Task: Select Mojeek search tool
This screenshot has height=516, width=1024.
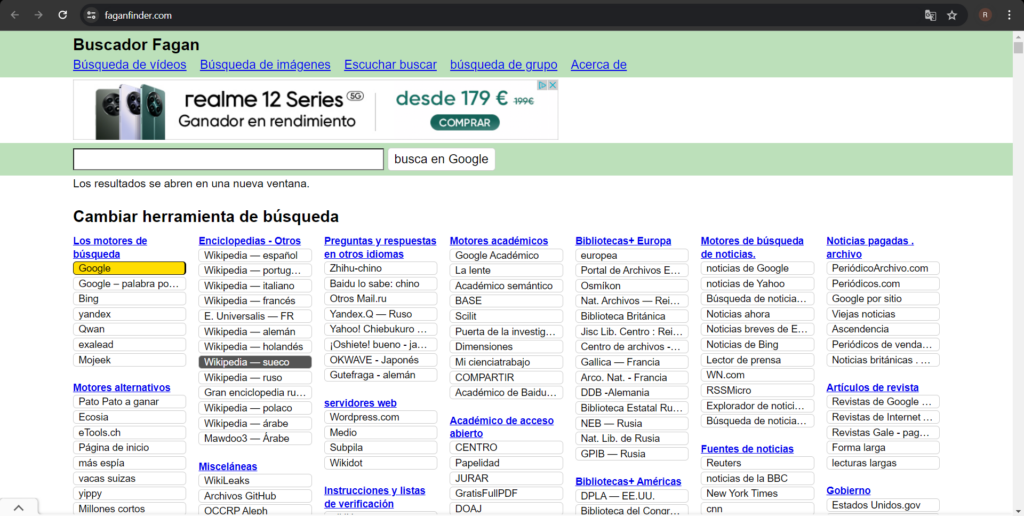Action: [x=129, y=360]
